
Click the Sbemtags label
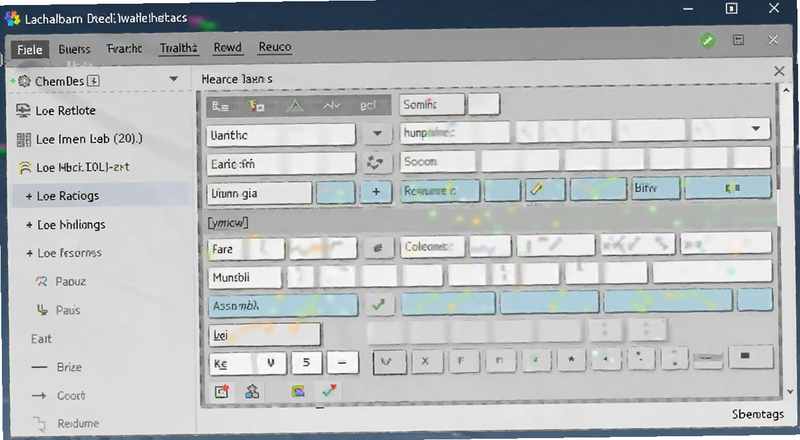click(758, 414)
